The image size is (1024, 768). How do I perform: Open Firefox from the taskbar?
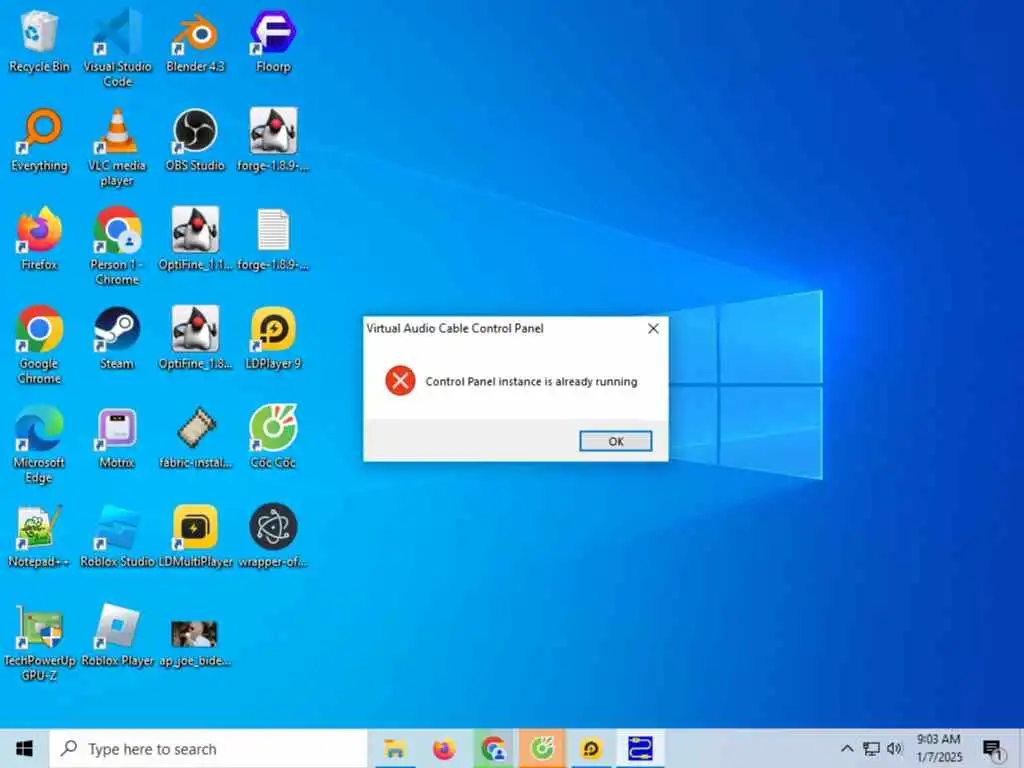pyautogui.click(x=444, y=748)
